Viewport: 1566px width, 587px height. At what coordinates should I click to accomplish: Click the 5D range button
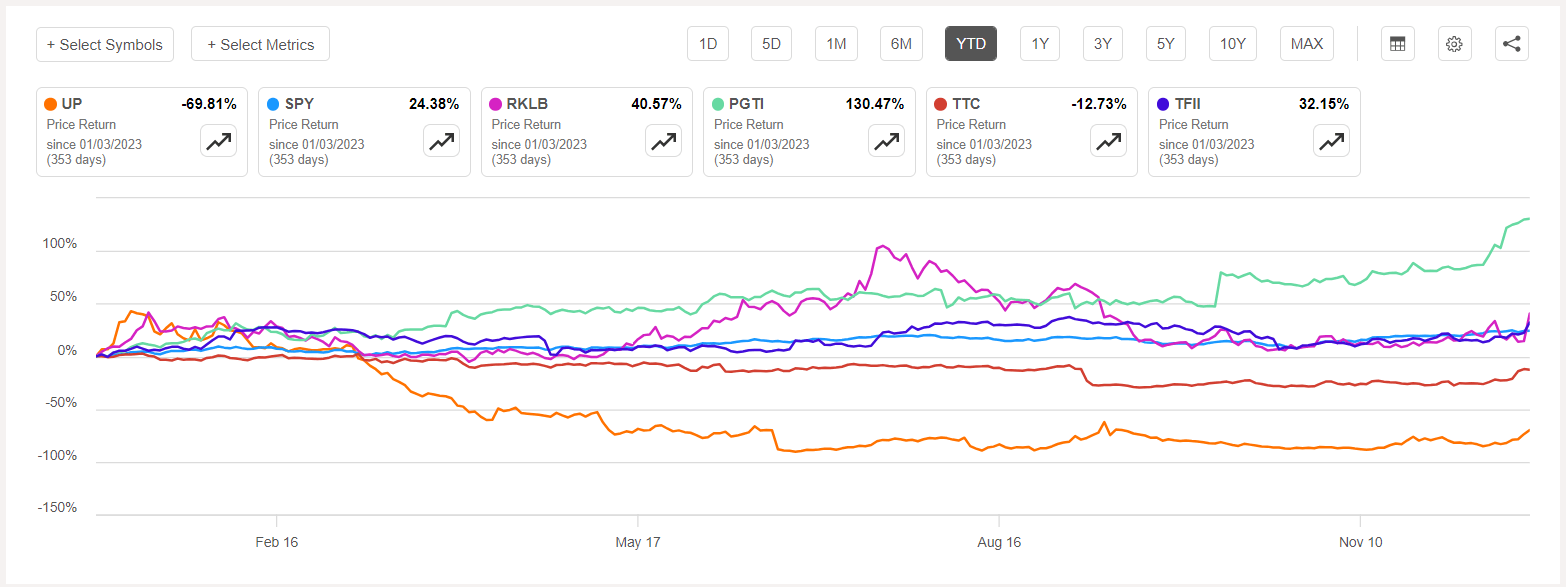point(771,43)
